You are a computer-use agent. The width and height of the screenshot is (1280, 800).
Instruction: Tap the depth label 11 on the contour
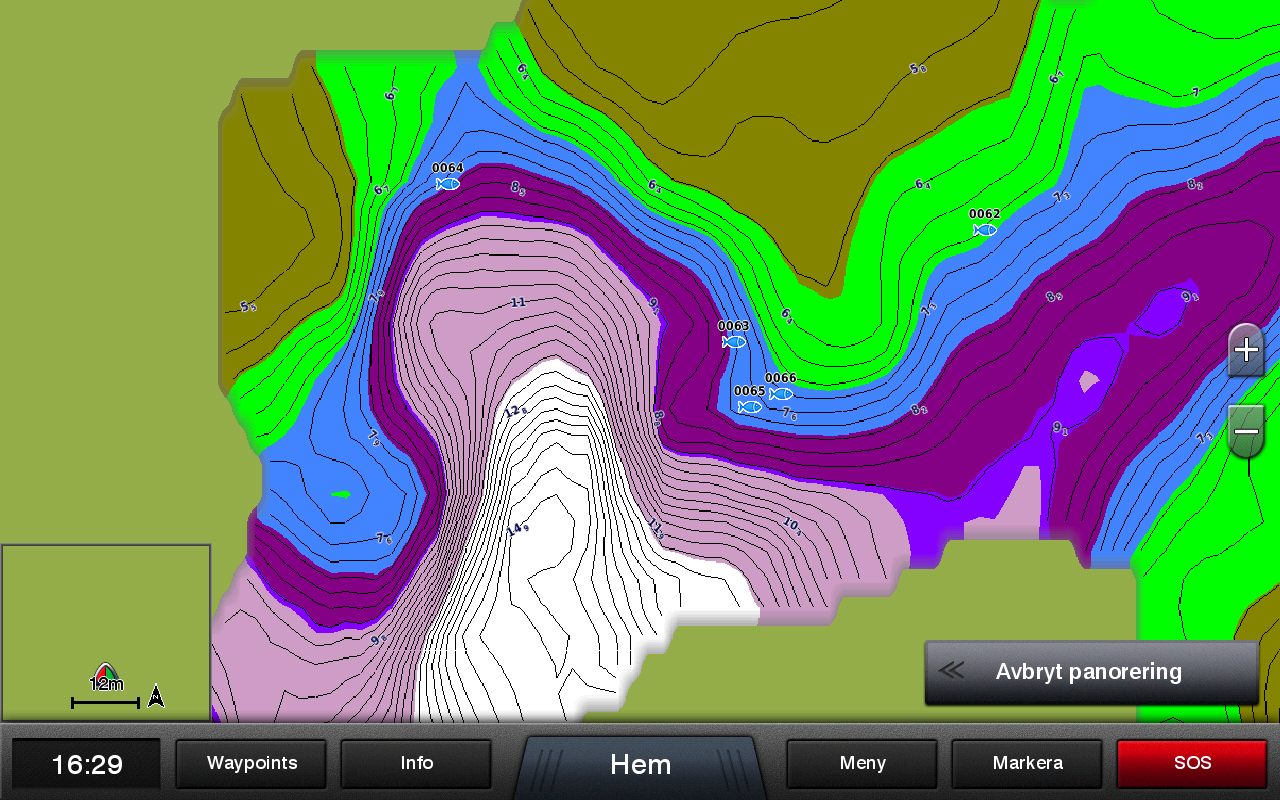pos(518,302)
